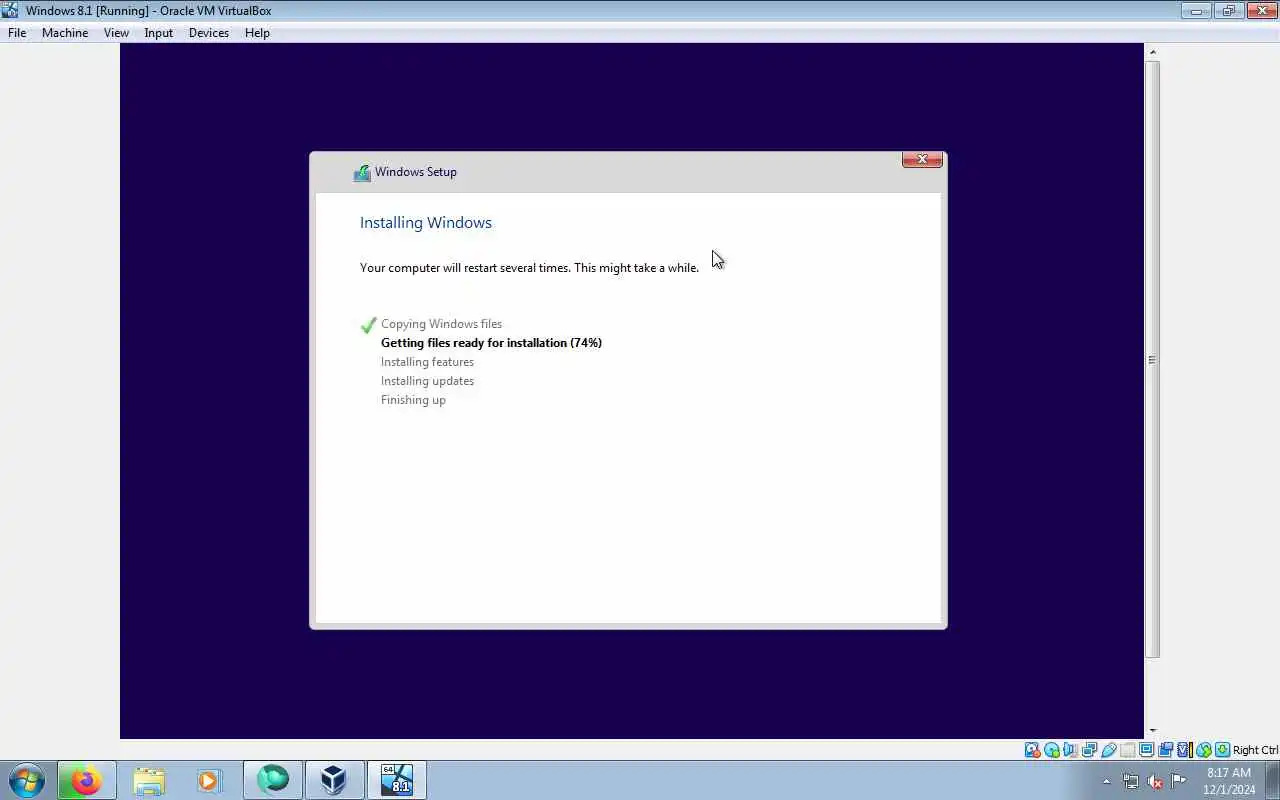The image size is (1280, 800).
Task: Restore down the VirtualBox window
Action: point(1228,11)
